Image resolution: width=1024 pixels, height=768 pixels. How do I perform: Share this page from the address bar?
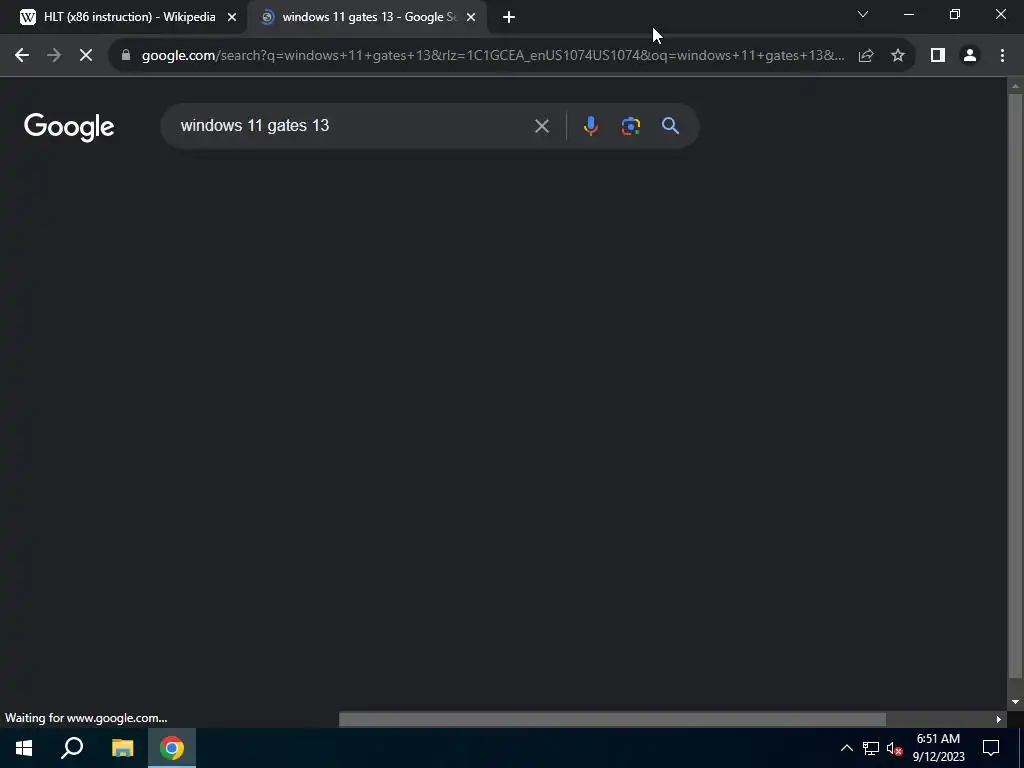(x=866, y=56)
